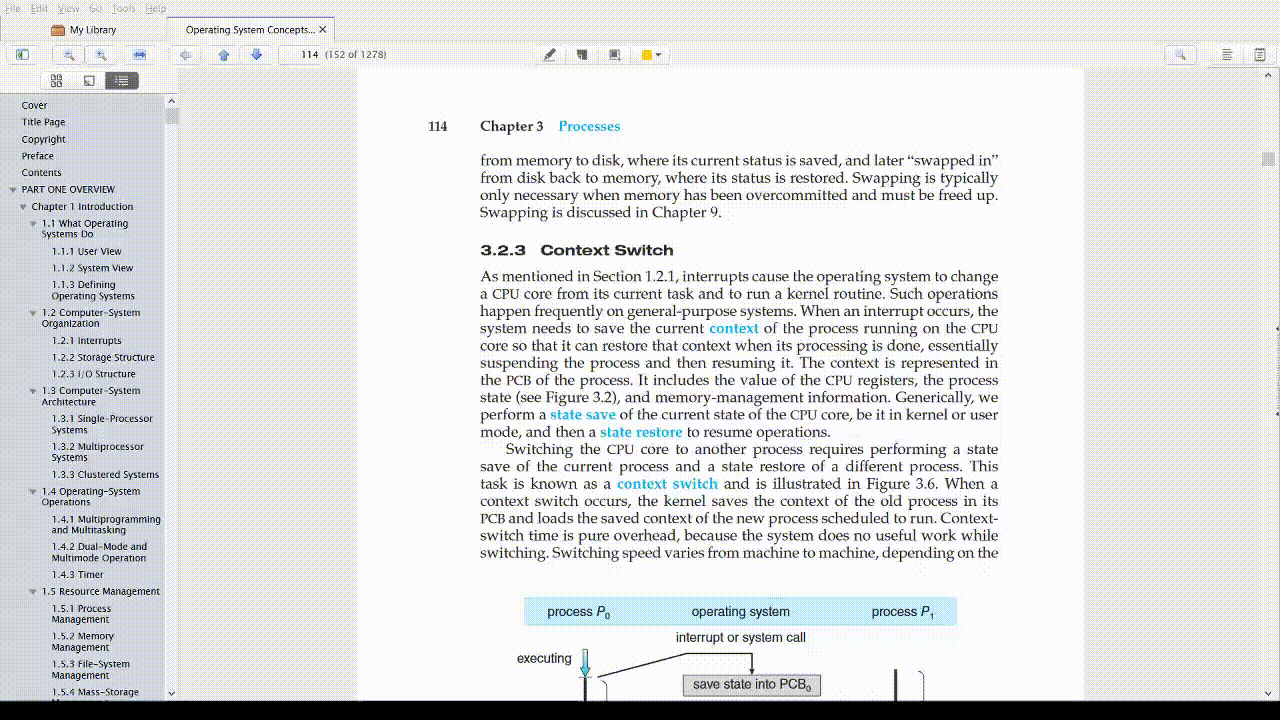Switch to the My Library tab
Viewport: 1280px width, 720px height.
92,30
